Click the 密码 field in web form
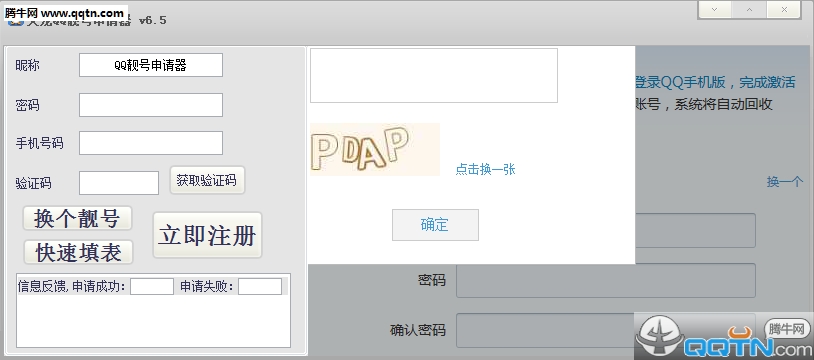Viewport: 814px width, 360px height. [606, 281]
